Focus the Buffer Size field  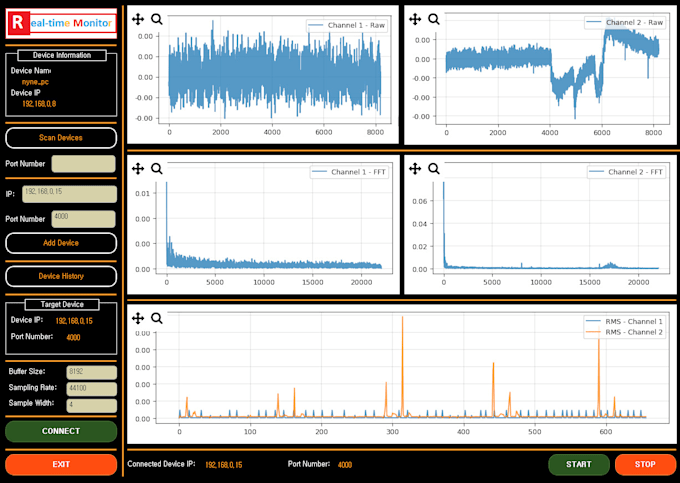pos(91,372)
